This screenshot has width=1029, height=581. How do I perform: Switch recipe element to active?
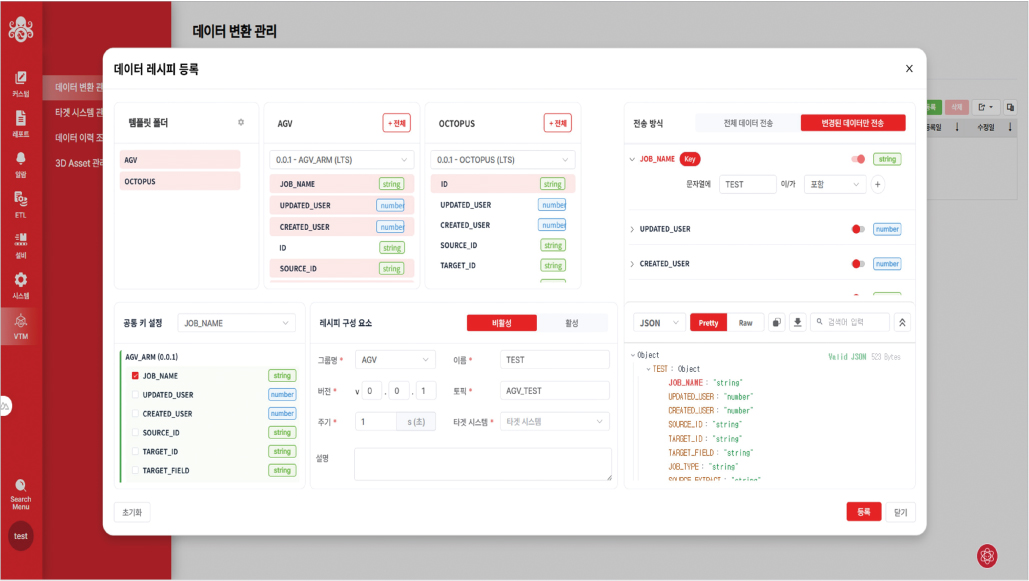point(572,323)
